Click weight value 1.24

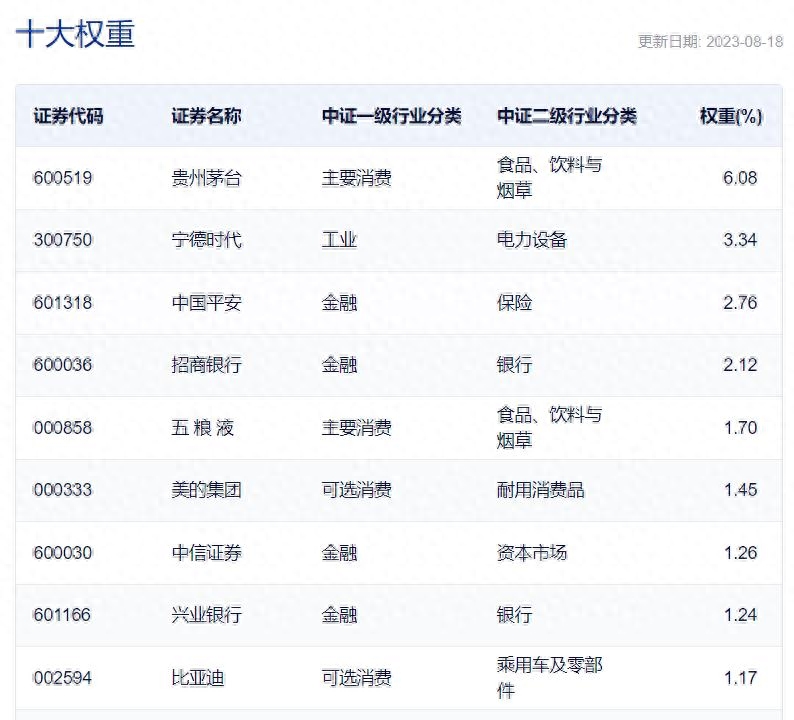point(740,615)
